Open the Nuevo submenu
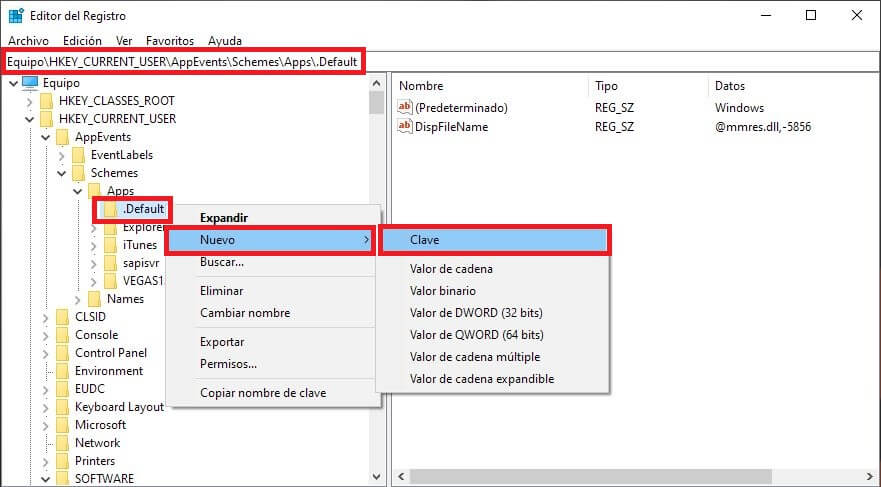The image size is (881, 487). [271, 240]
